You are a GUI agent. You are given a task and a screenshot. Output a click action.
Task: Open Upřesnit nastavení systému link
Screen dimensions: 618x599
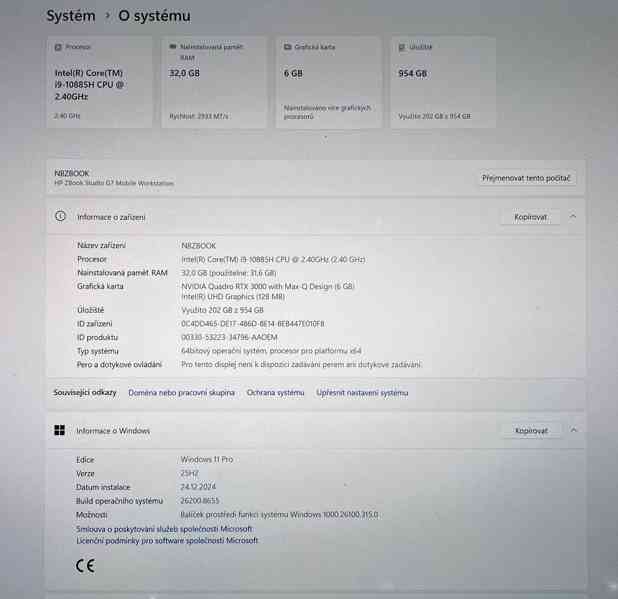tap(362, 393)
